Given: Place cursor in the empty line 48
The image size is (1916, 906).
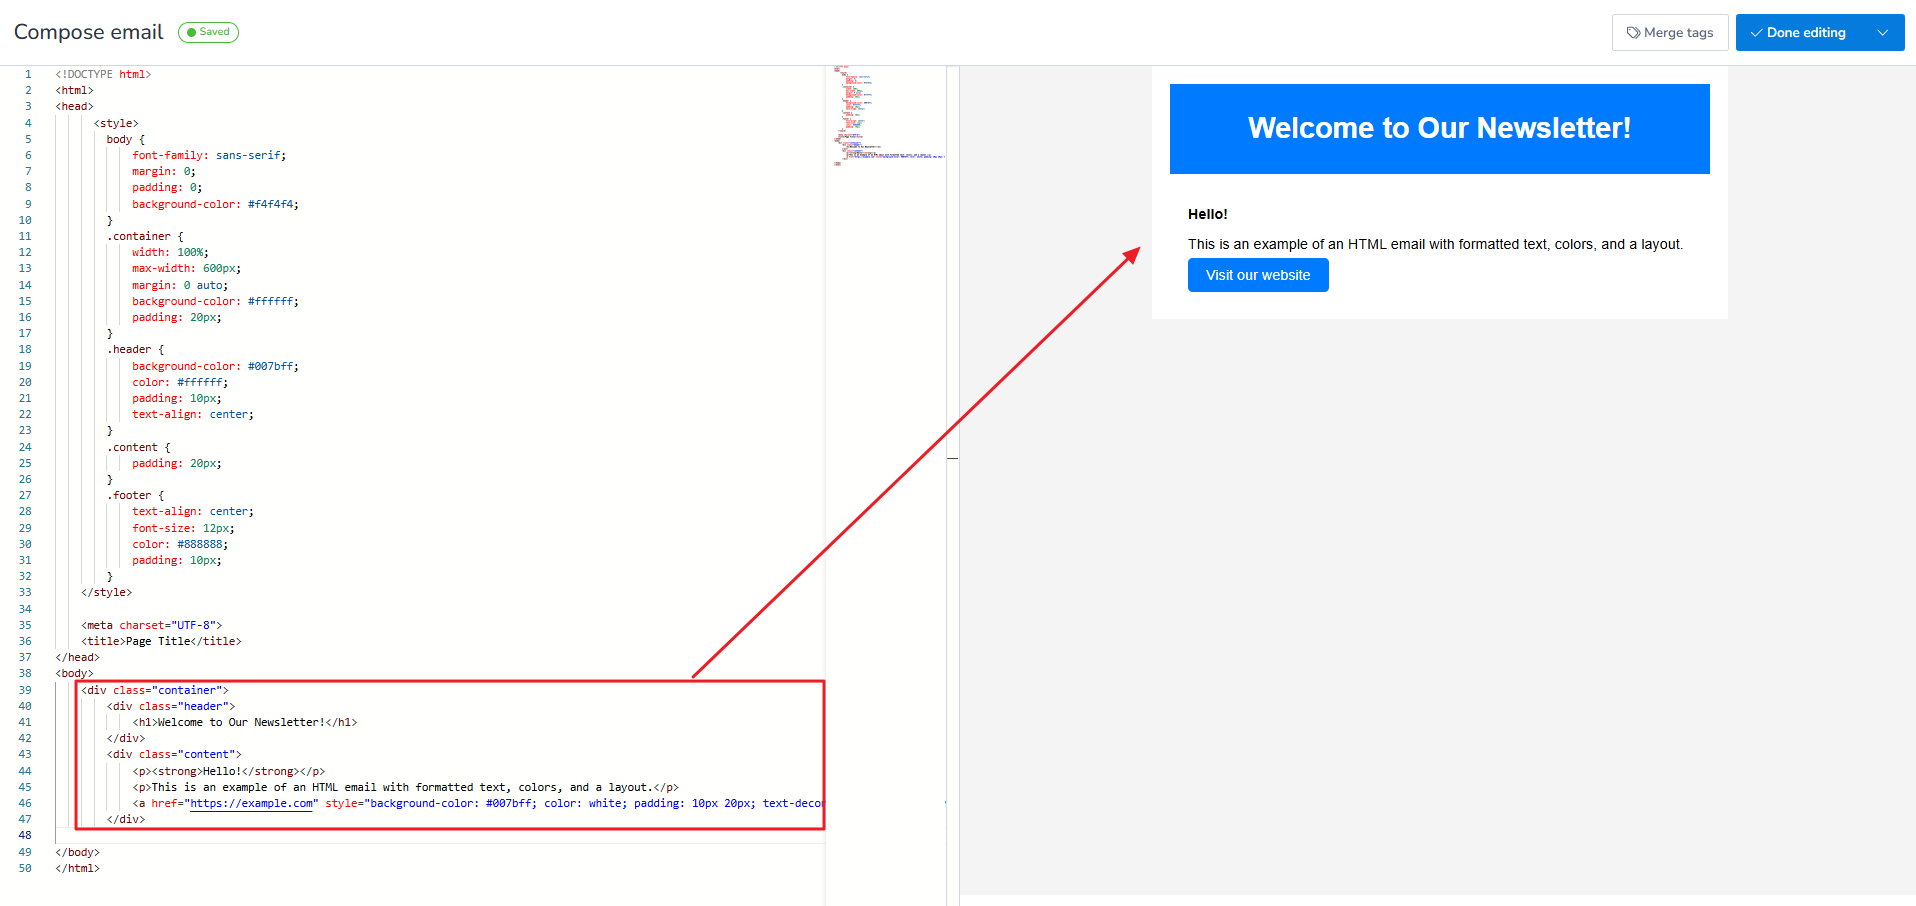Looking at the screenshot, I should 300,835.
